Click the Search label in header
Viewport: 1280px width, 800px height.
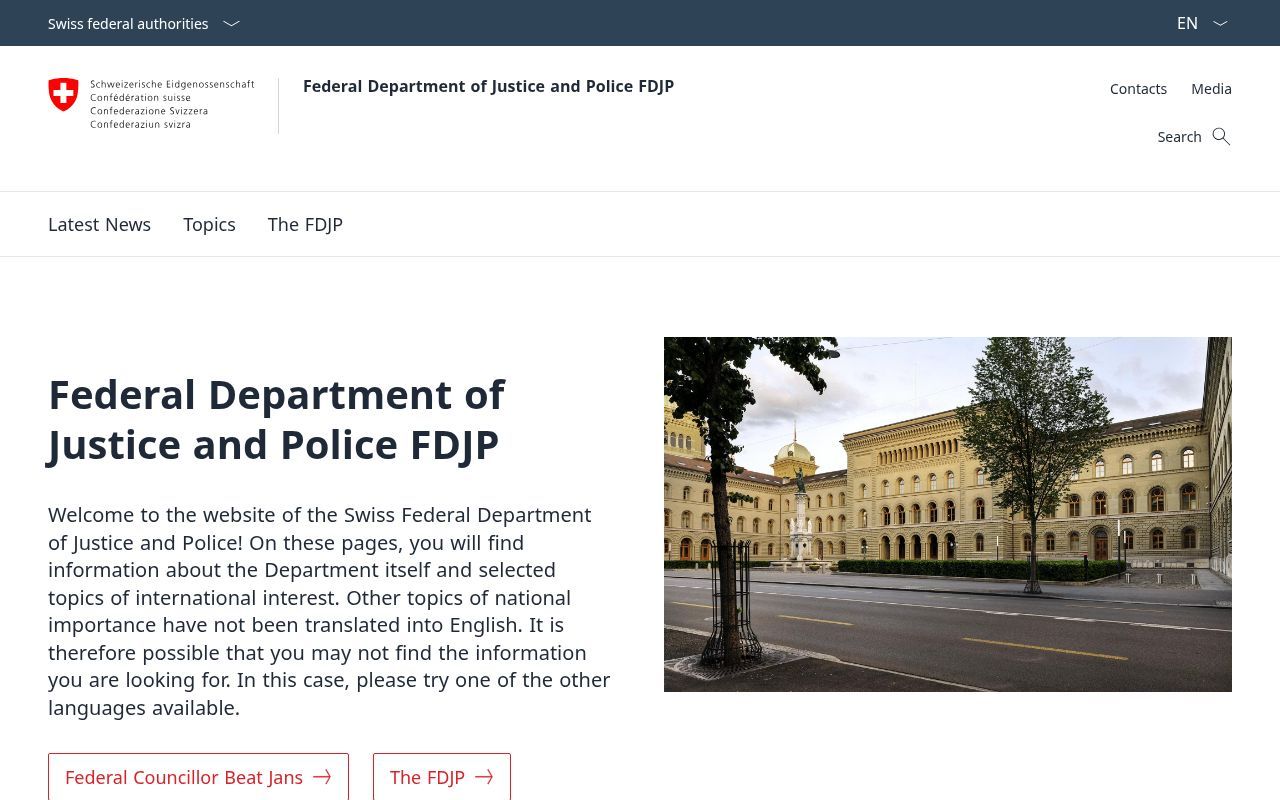click(1179, 137)
